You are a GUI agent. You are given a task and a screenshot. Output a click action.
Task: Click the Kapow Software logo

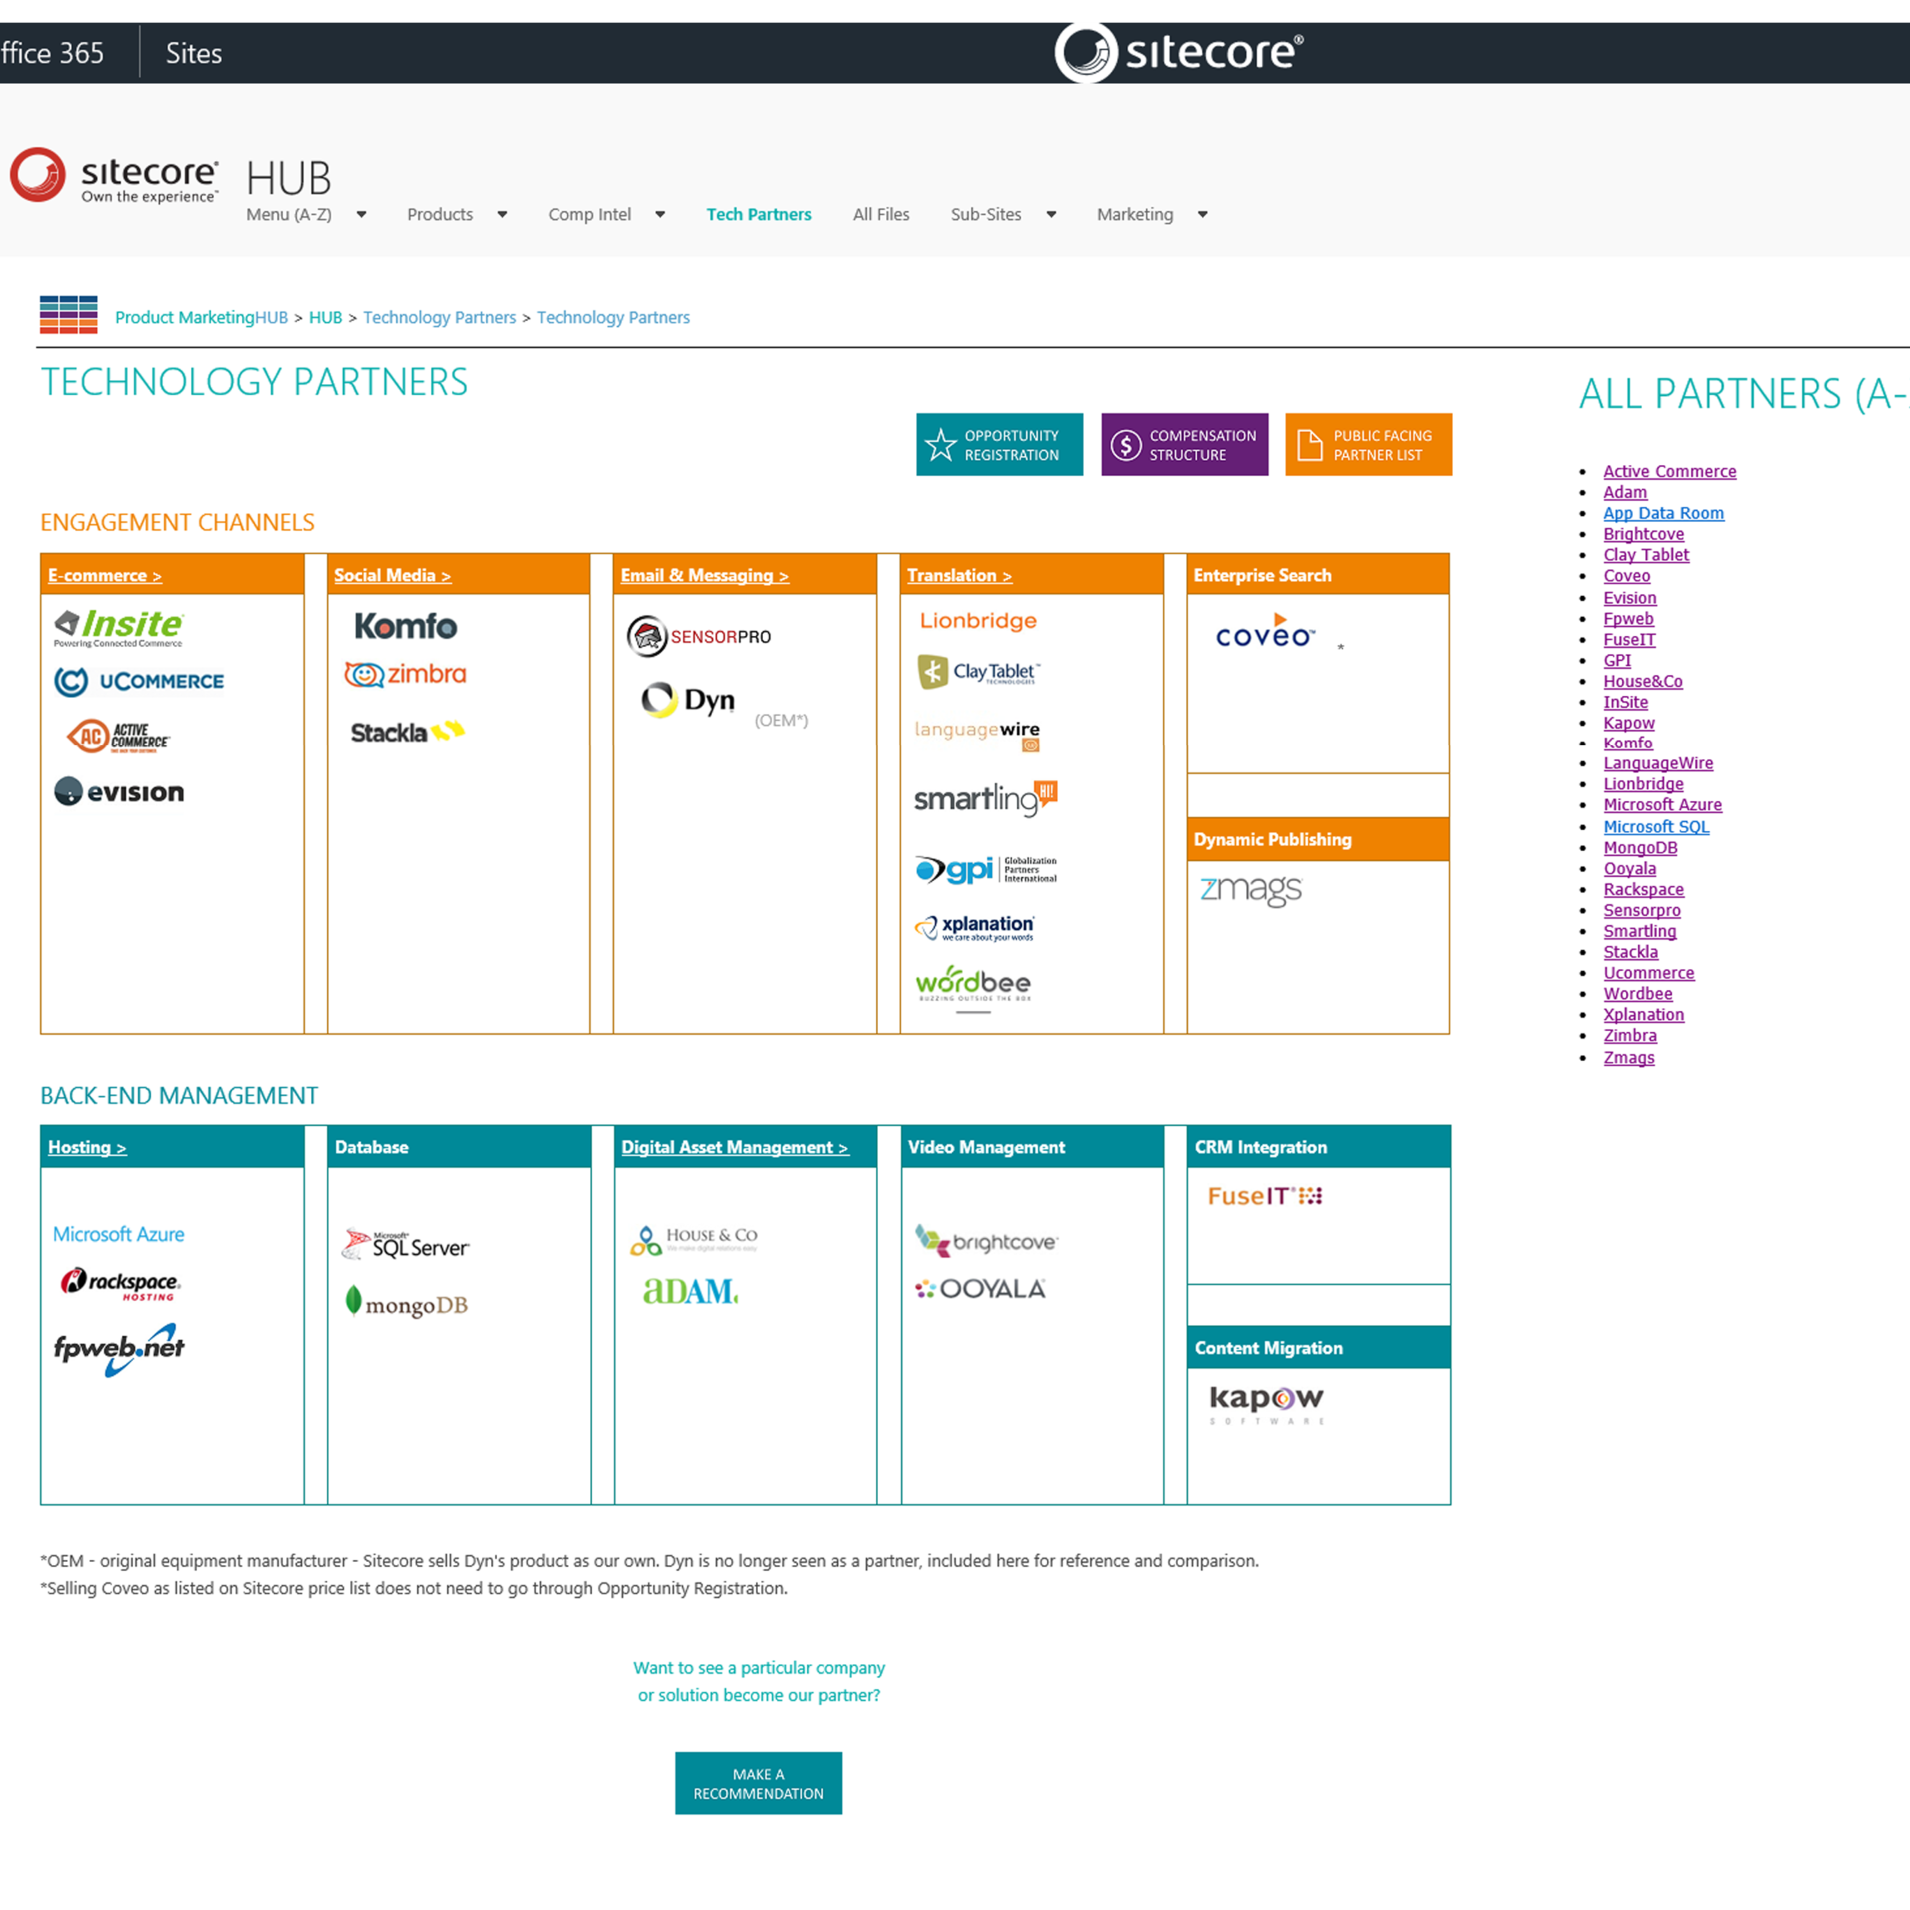click(x=1266, y=1403)
